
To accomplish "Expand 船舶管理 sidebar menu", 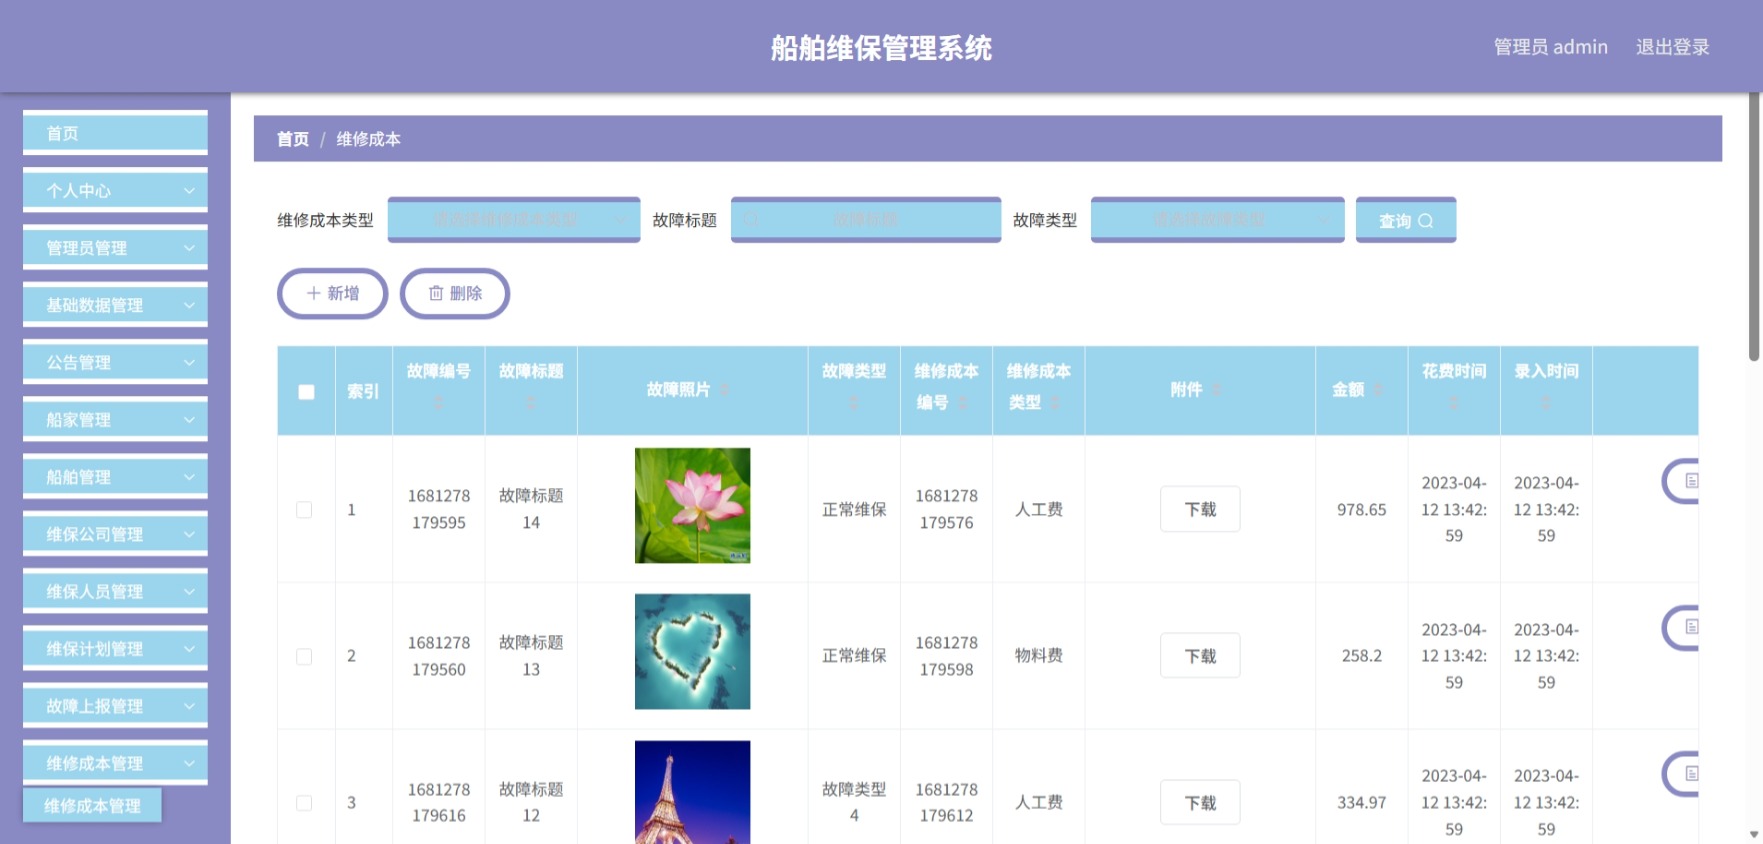I will [x=115, y=477].
